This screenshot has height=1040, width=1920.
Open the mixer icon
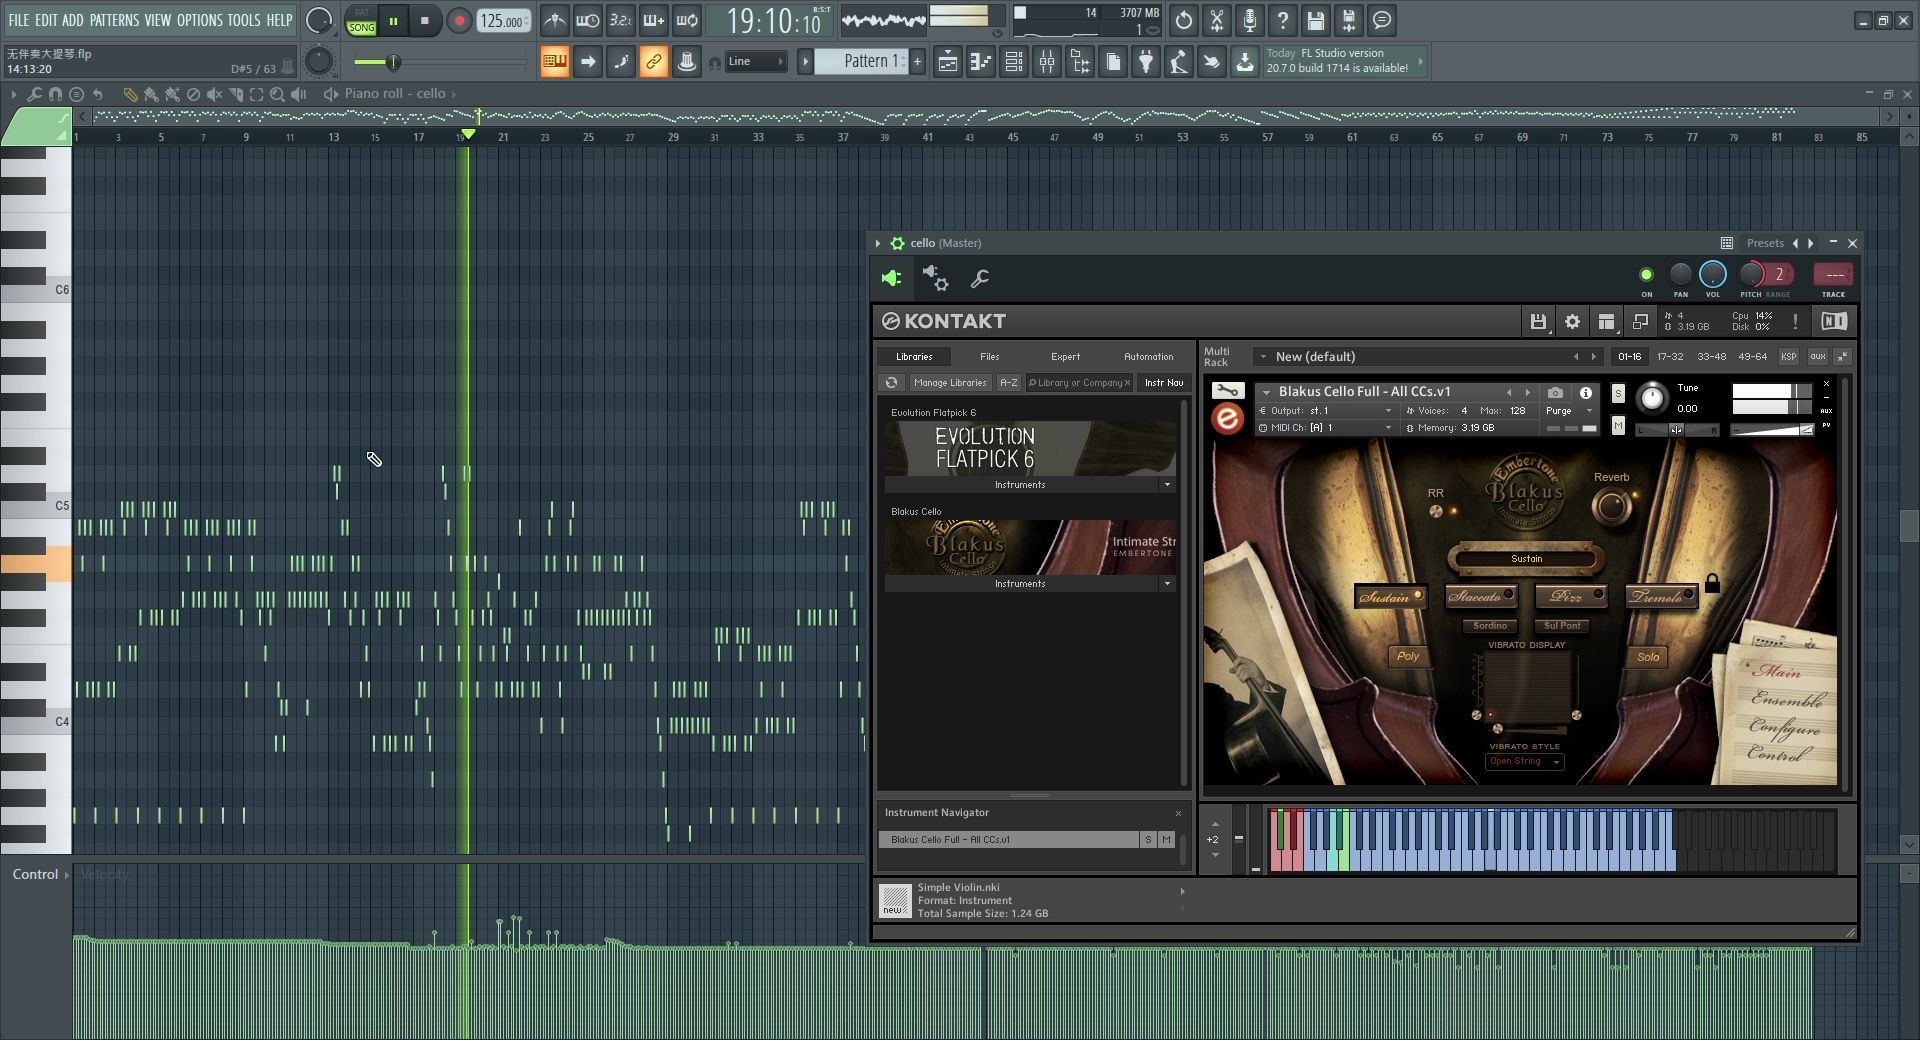pos(1047,62)
